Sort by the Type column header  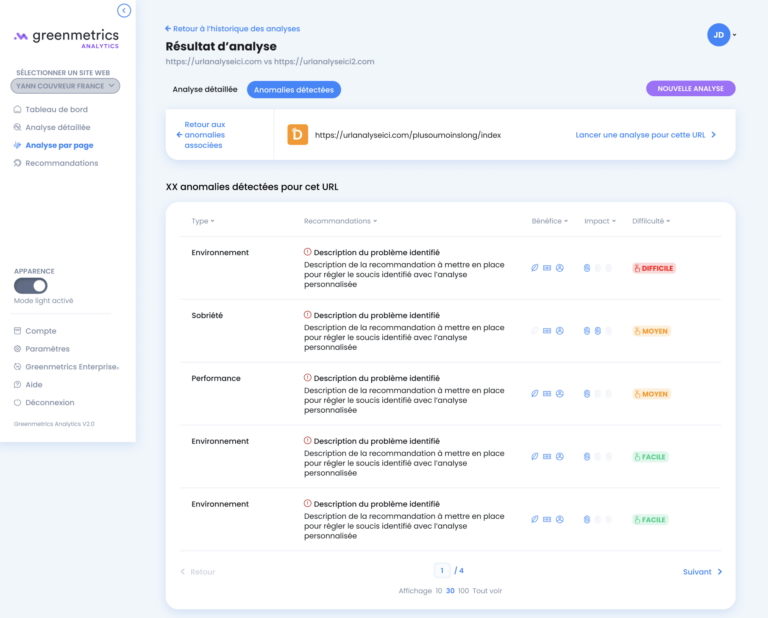(203, 221)
